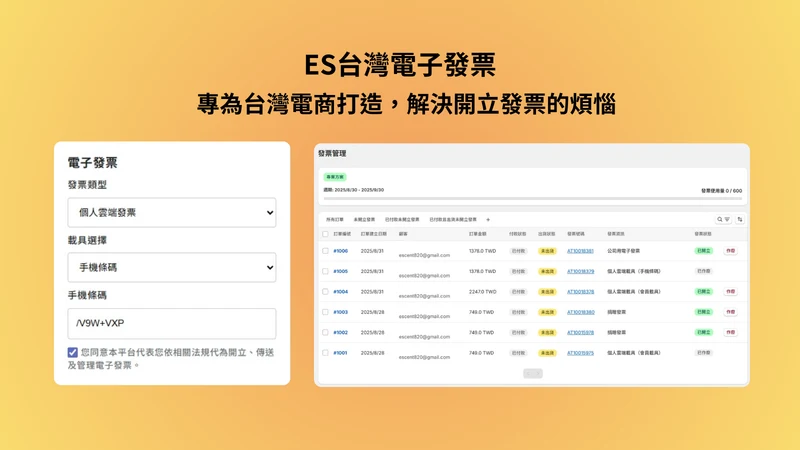Switch to the 所有訂單 tab
The height and width of the screenshot is (450, 800).
tap(335, 220)
